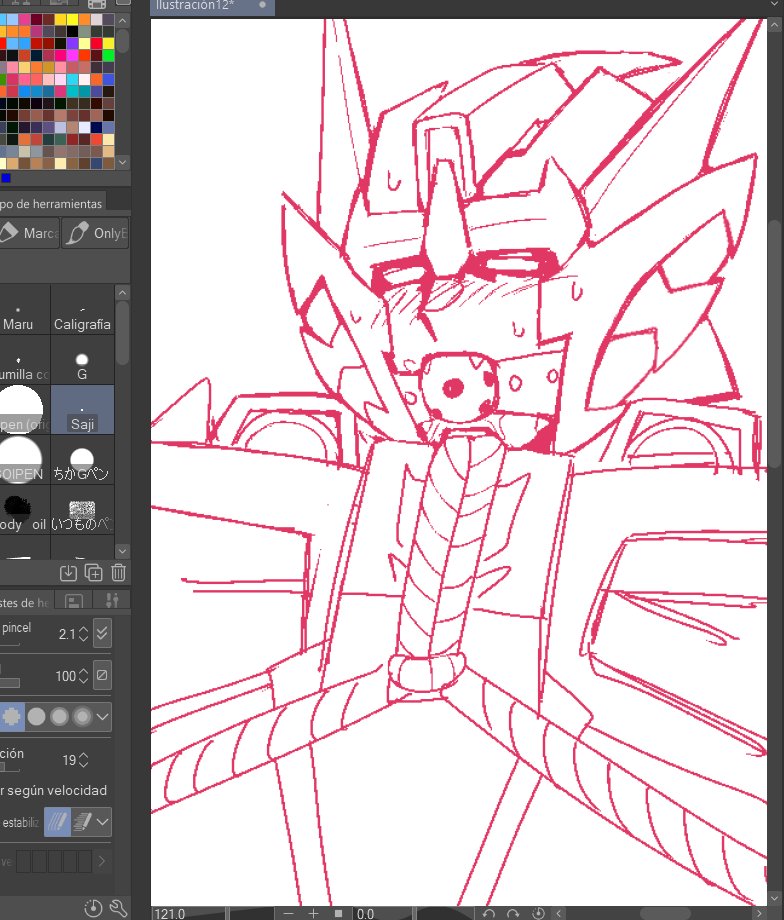Select no anti-aliasing option
This screenshot has height=920, width=784.
(x=12, y=716)
